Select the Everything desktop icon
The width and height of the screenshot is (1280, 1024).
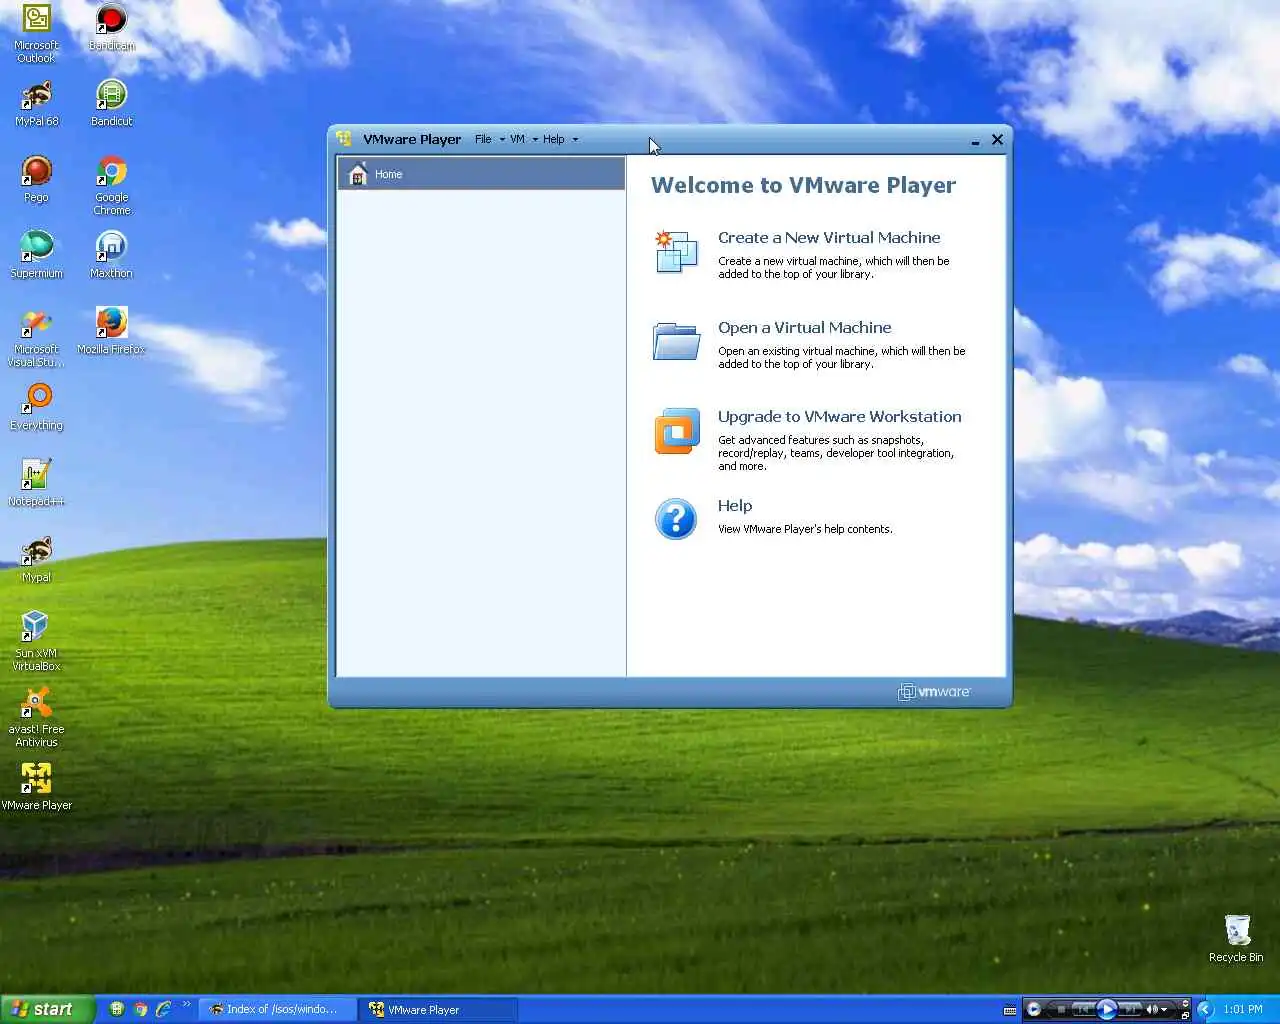click(x=36, y=408)
